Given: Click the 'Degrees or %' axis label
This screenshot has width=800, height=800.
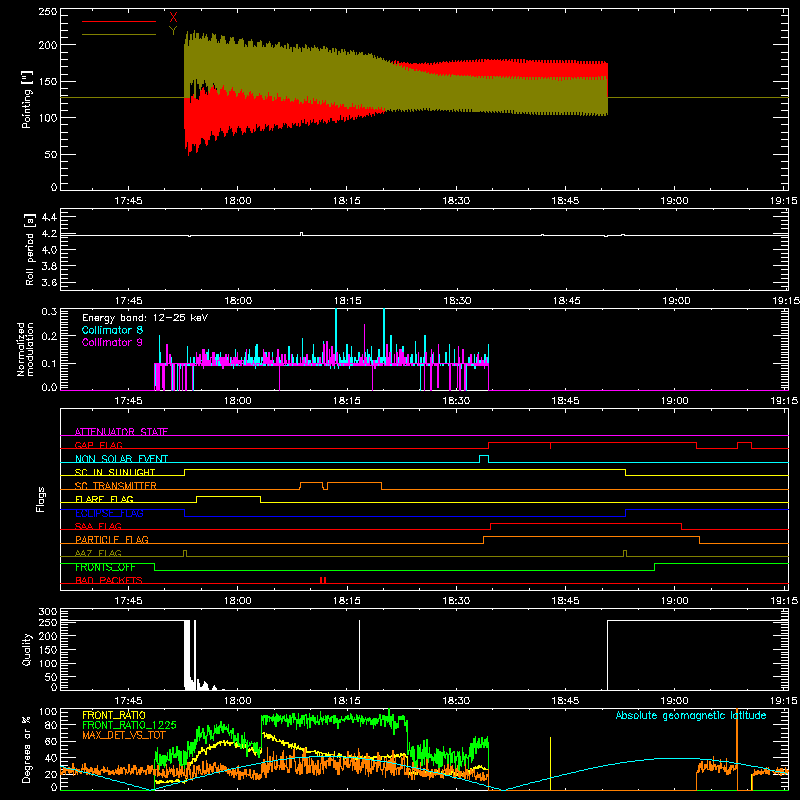Looking at the screenshot, I should 26,749.
